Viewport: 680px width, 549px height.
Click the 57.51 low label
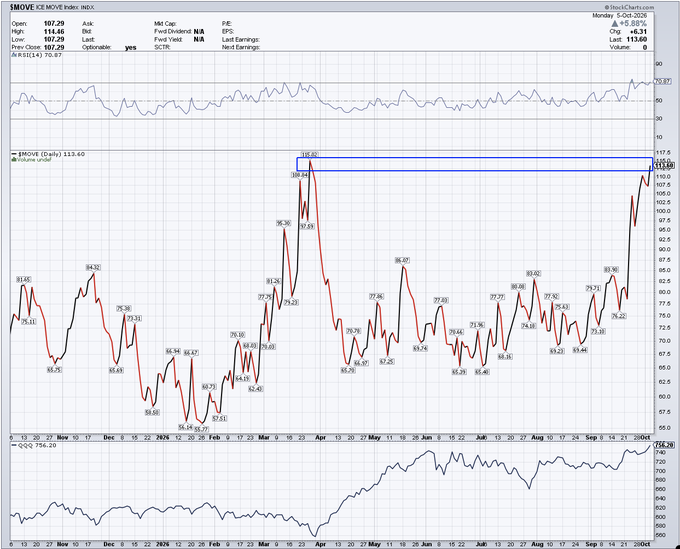tap(219, 418)
